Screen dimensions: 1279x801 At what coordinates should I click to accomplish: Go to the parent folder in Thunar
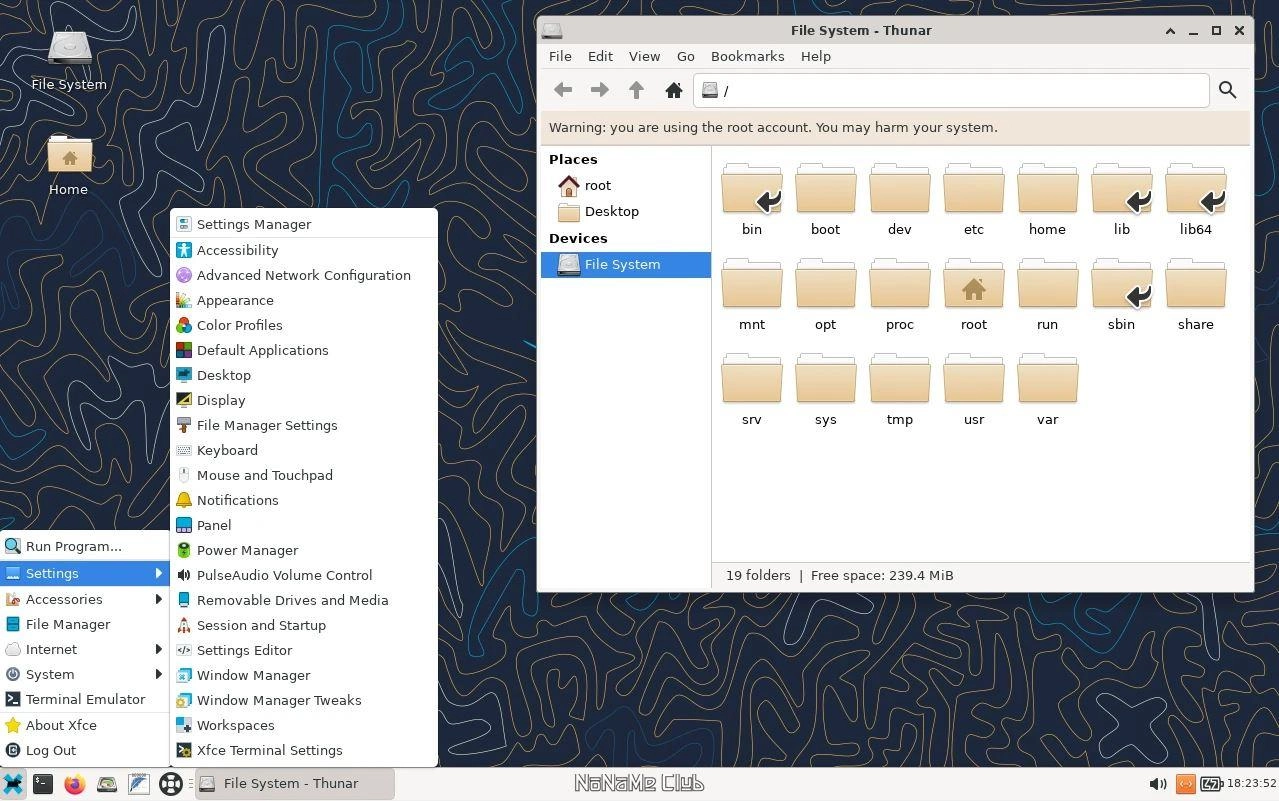636,90
